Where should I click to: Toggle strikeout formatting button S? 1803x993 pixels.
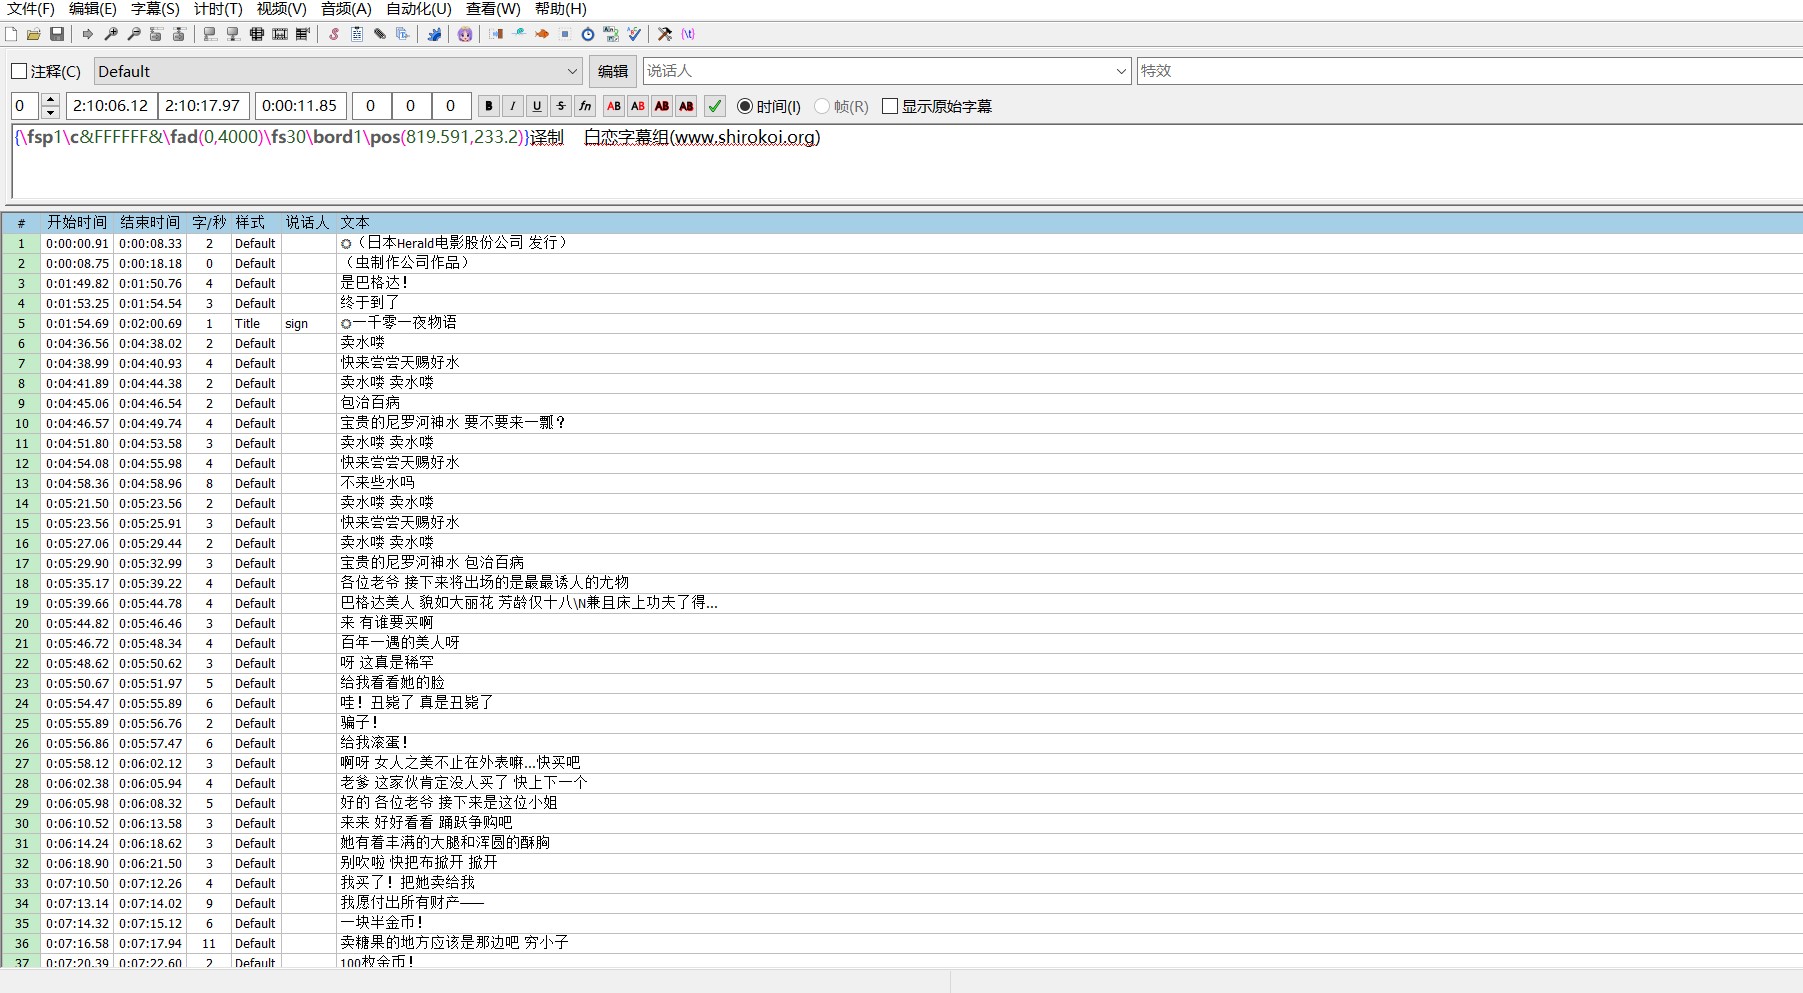[x=561, y=106]
